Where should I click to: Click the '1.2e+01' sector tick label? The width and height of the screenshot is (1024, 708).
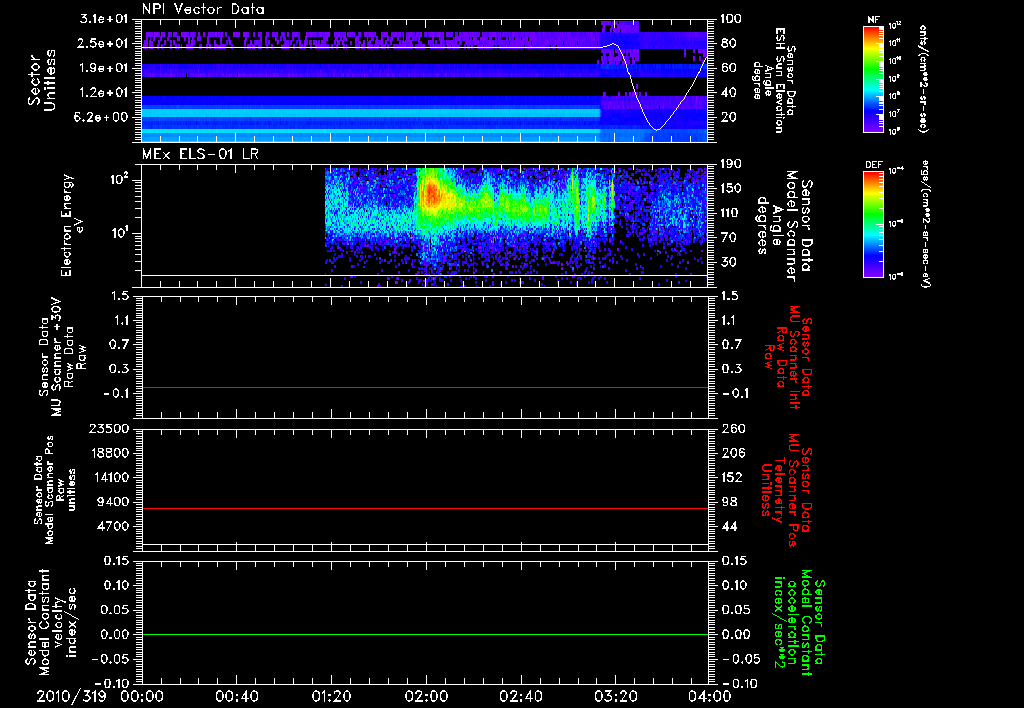(103, 93)
